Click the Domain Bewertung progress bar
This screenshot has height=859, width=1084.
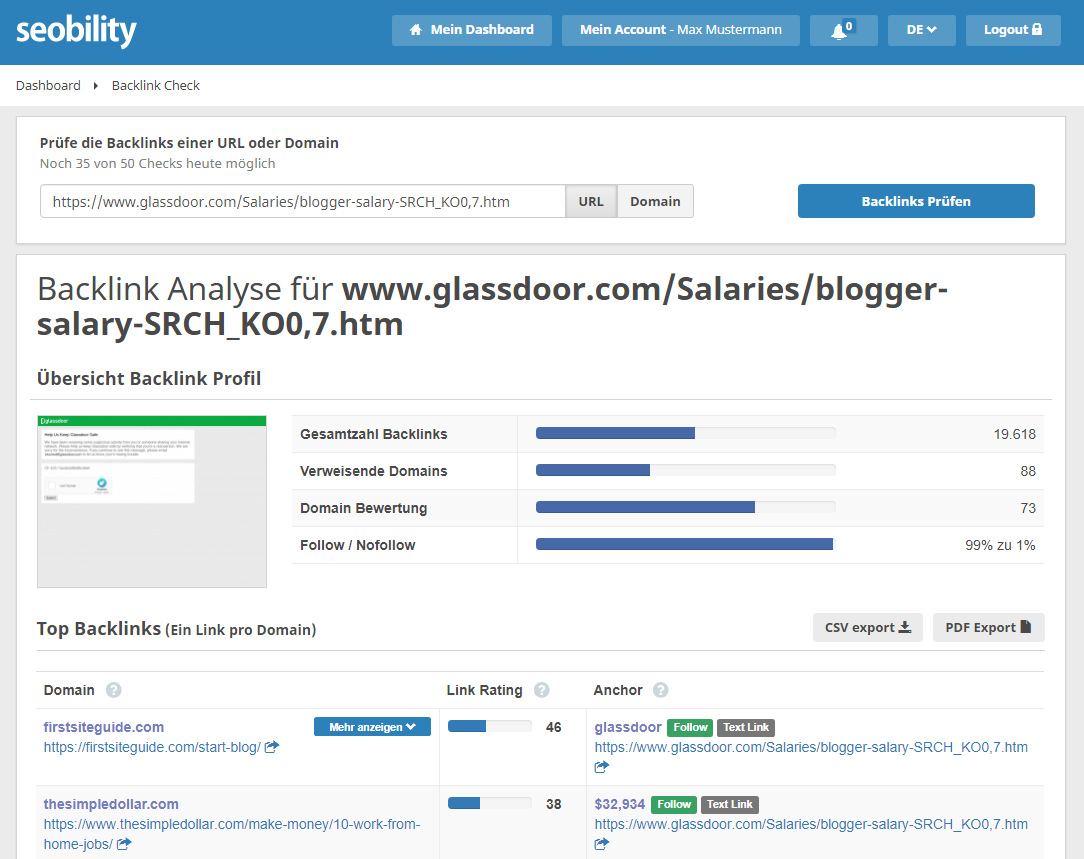point(685,507)
